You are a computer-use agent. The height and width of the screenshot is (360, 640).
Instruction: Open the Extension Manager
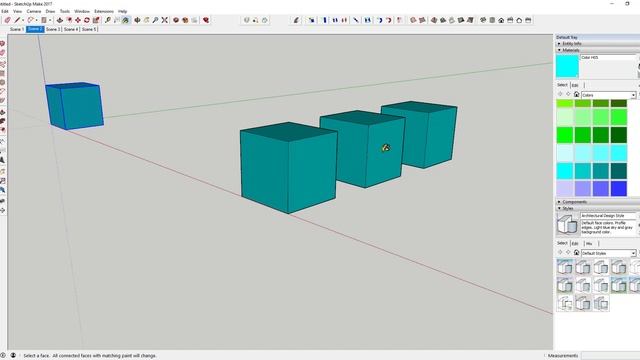tap(206, 20)
